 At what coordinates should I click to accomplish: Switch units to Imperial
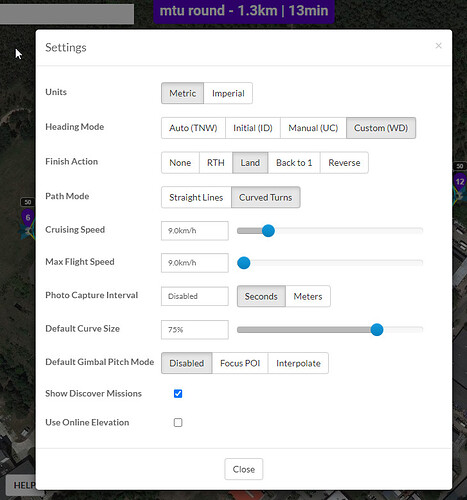pyautogui.click(x=228, y=93)
